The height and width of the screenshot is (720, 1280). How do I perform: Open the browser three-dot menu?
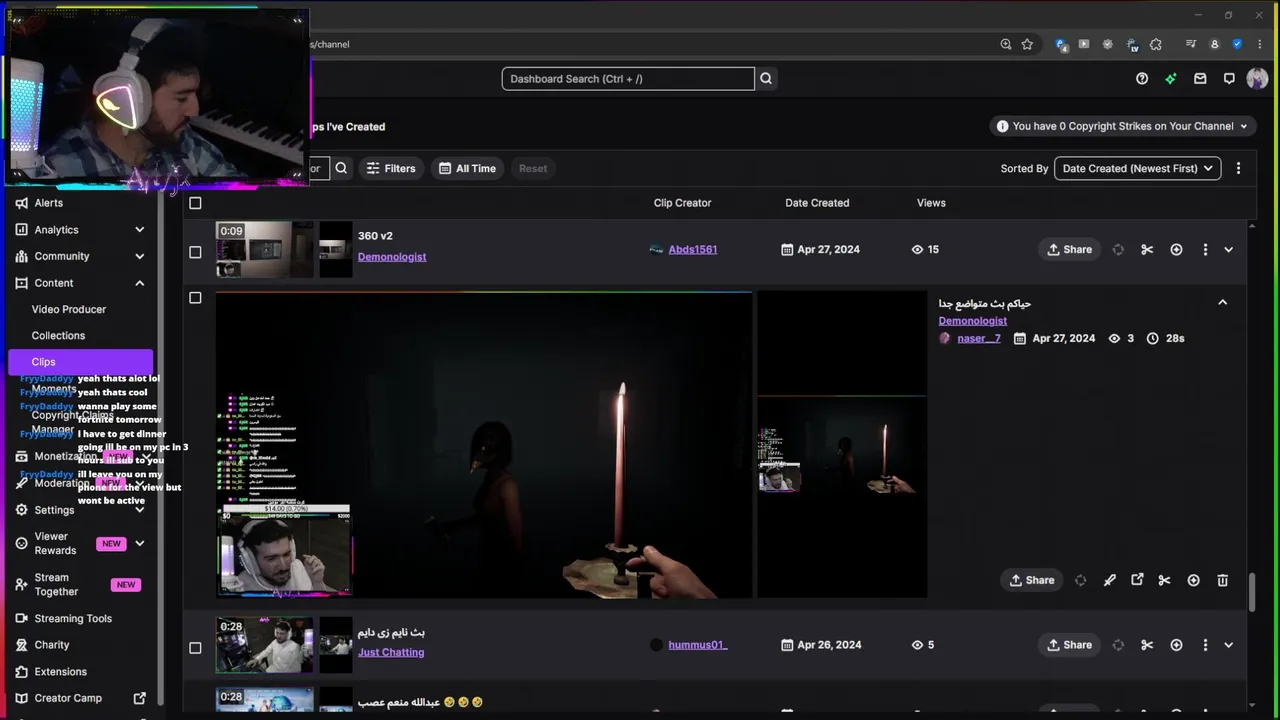(x=1260, y=44)
